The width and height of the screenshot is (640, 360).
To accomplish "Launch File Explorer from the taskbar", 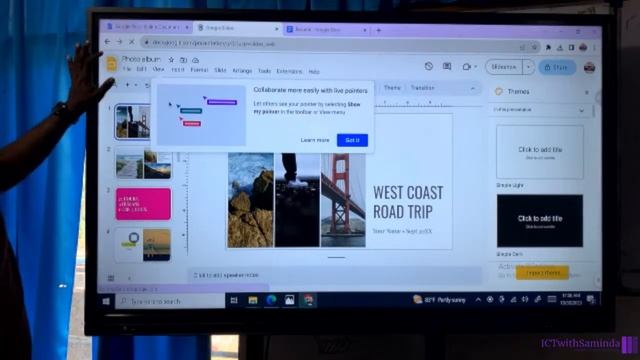I will tap(253, 300).
